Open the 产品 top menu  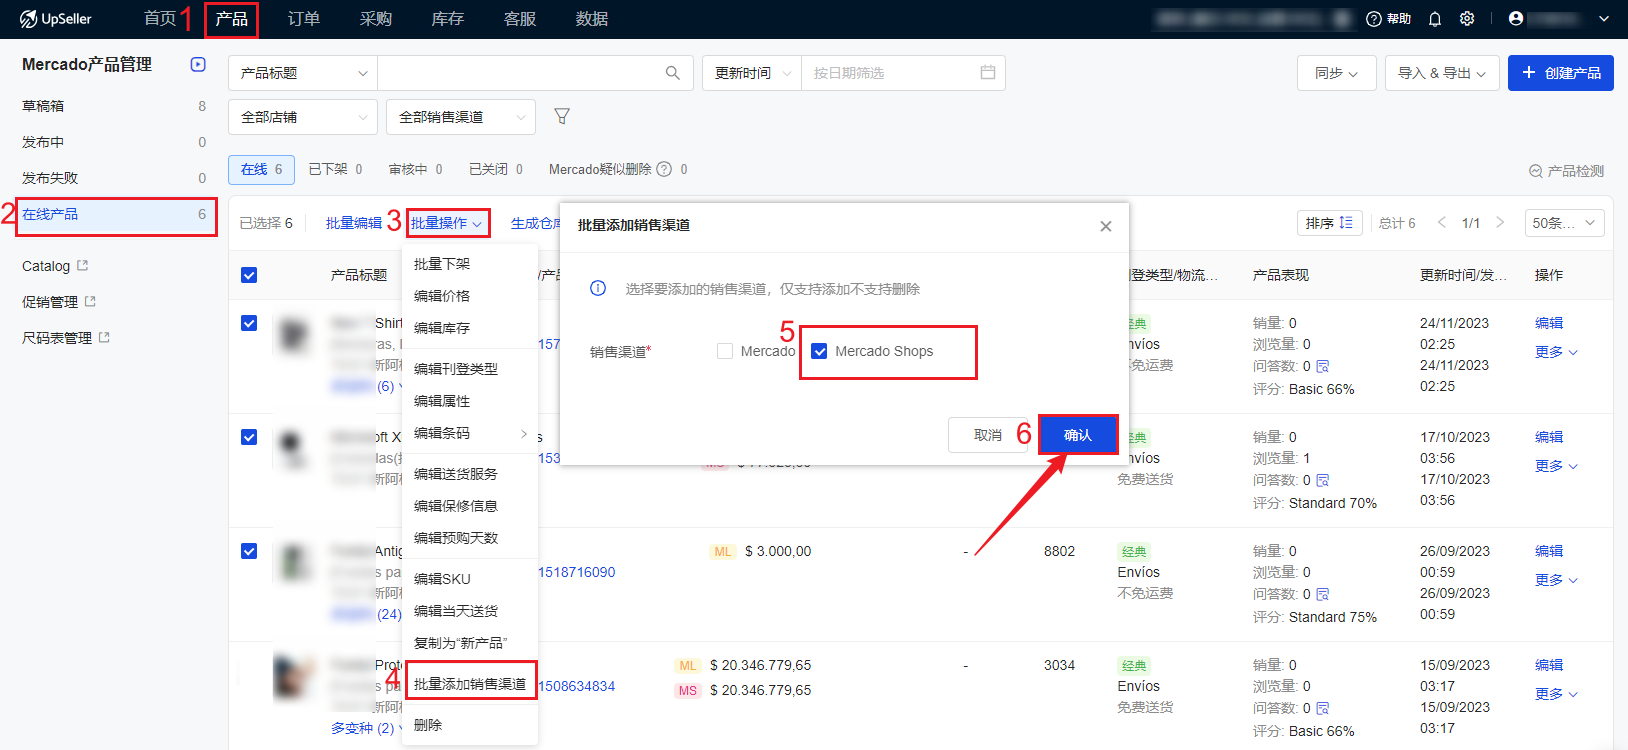[x=232, y=19]
